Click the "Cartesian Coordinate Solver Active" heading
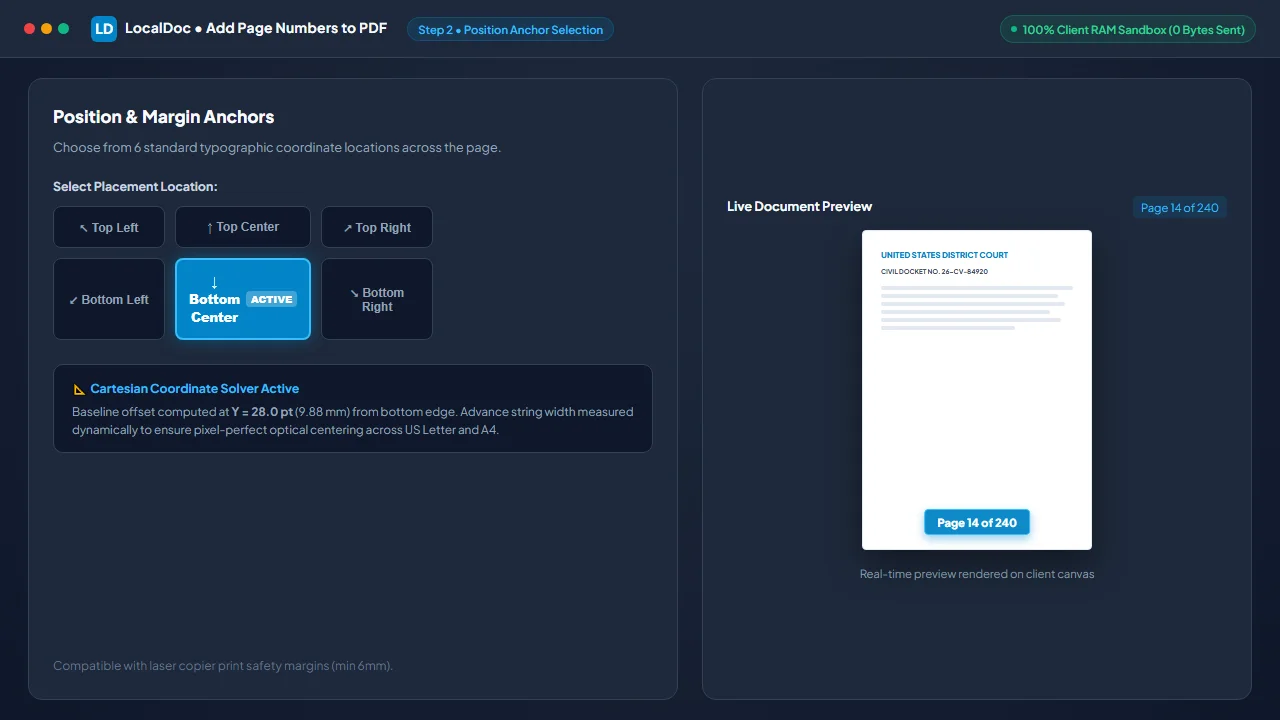This screenshot has width=1280, height=720. point(194,389)
